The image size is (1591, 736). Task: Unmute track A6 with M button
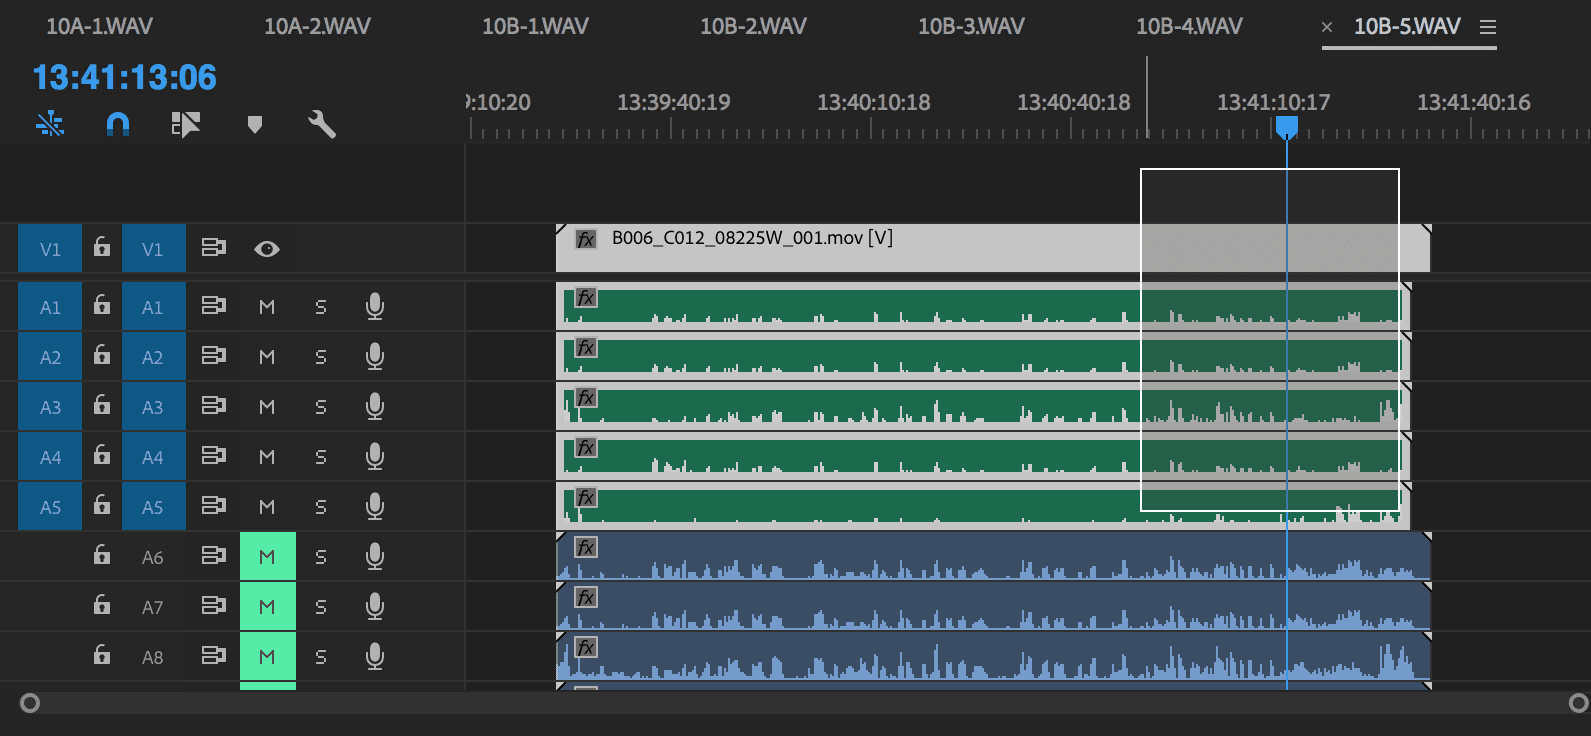click(x=267, y=557)
